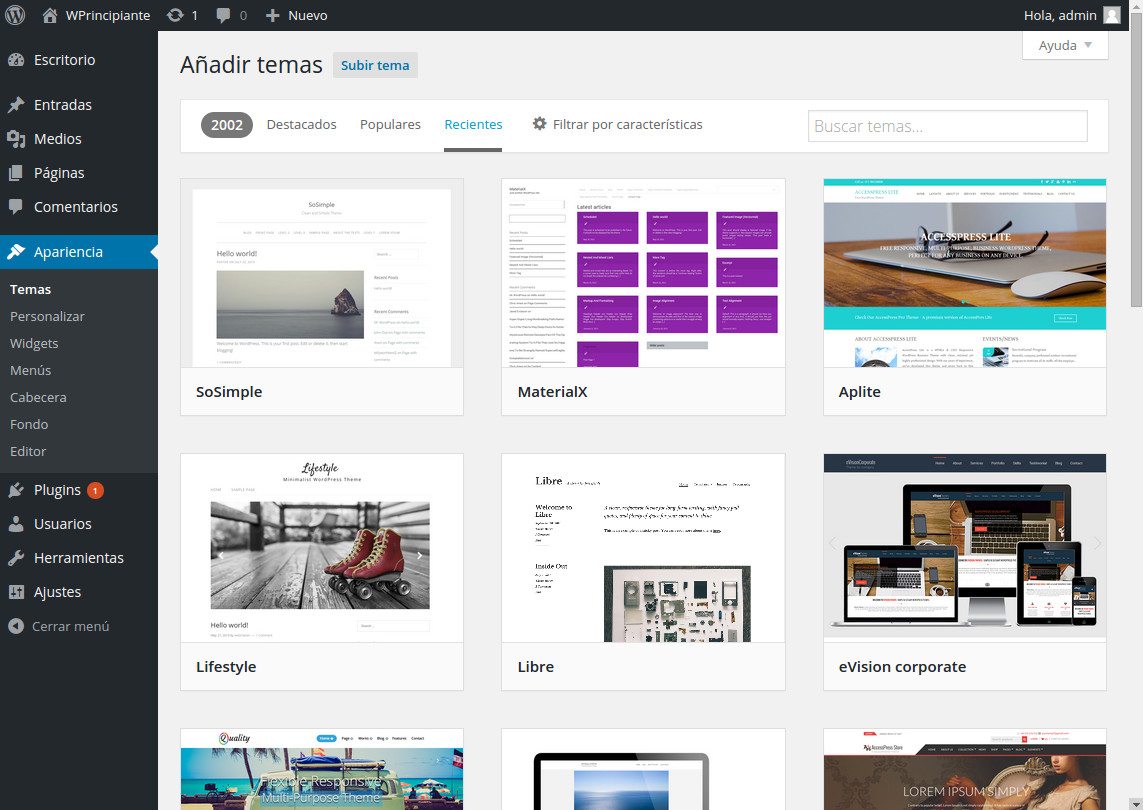Image resolution: width=1143 pixels, height=810 pixels.
Task: Click the 2002 theme count badge
Action: (227, 125)
